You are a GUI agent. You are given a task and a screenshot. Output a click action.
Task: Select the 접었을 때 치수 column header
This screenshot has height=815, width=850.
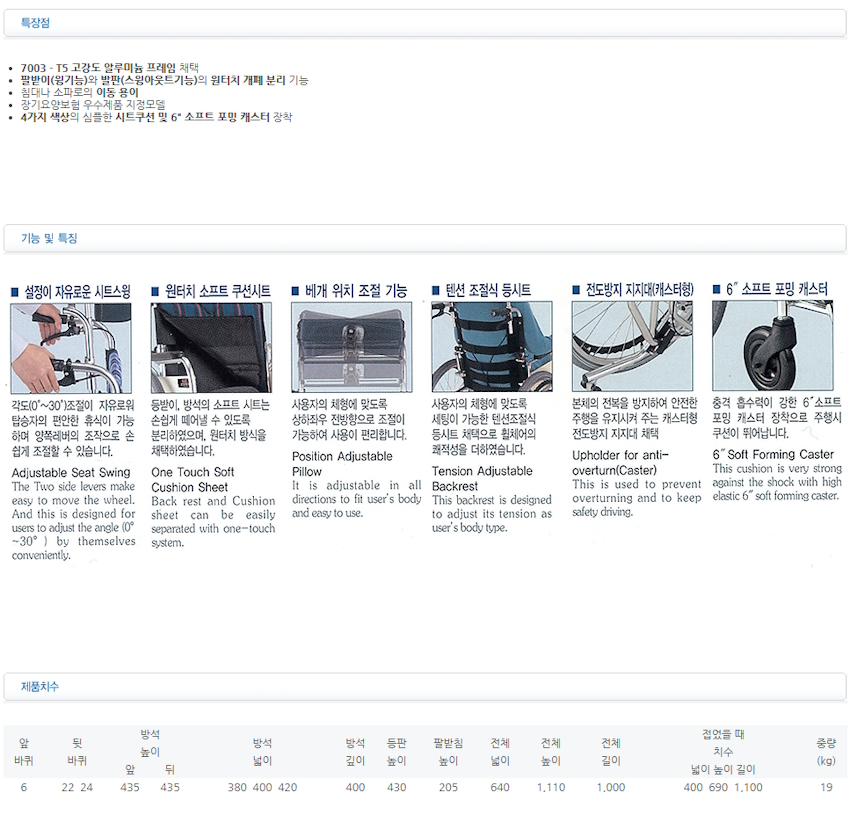tap(723, 742)
